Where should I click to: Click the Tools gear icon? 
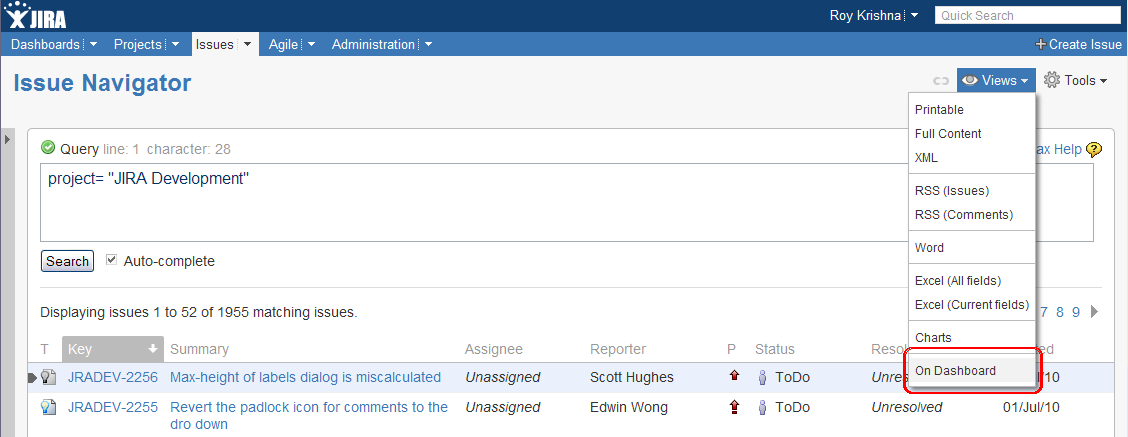coord(1052,80)
